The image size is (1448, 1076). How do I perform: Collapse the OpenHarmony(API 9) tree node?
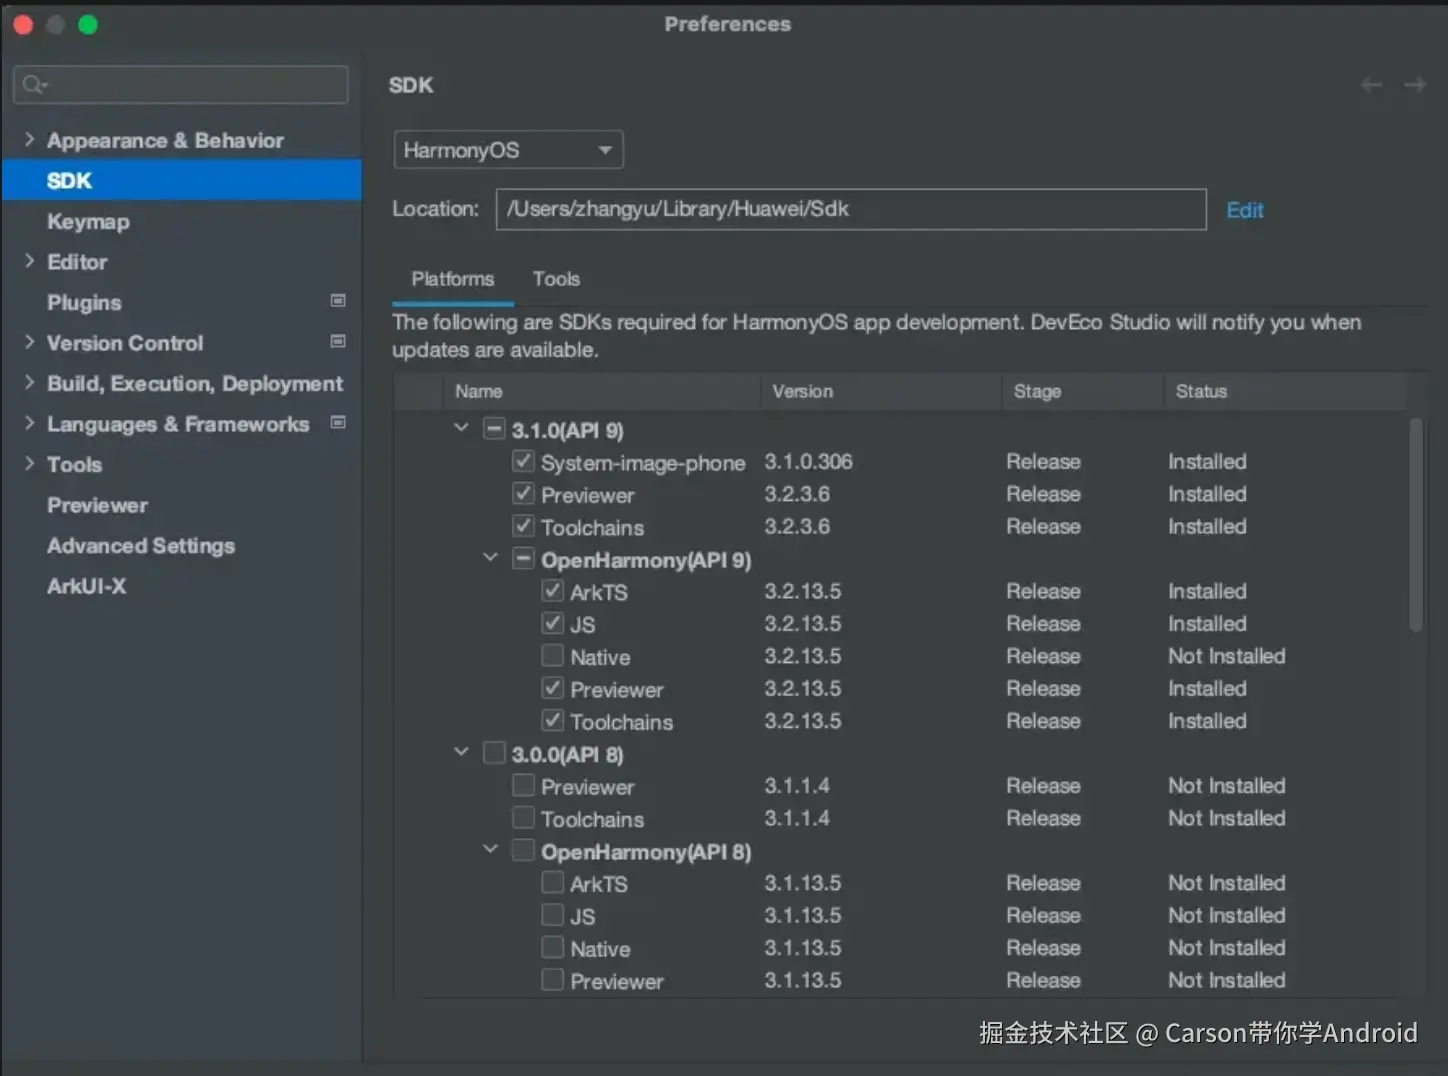(x=490, y=557)
